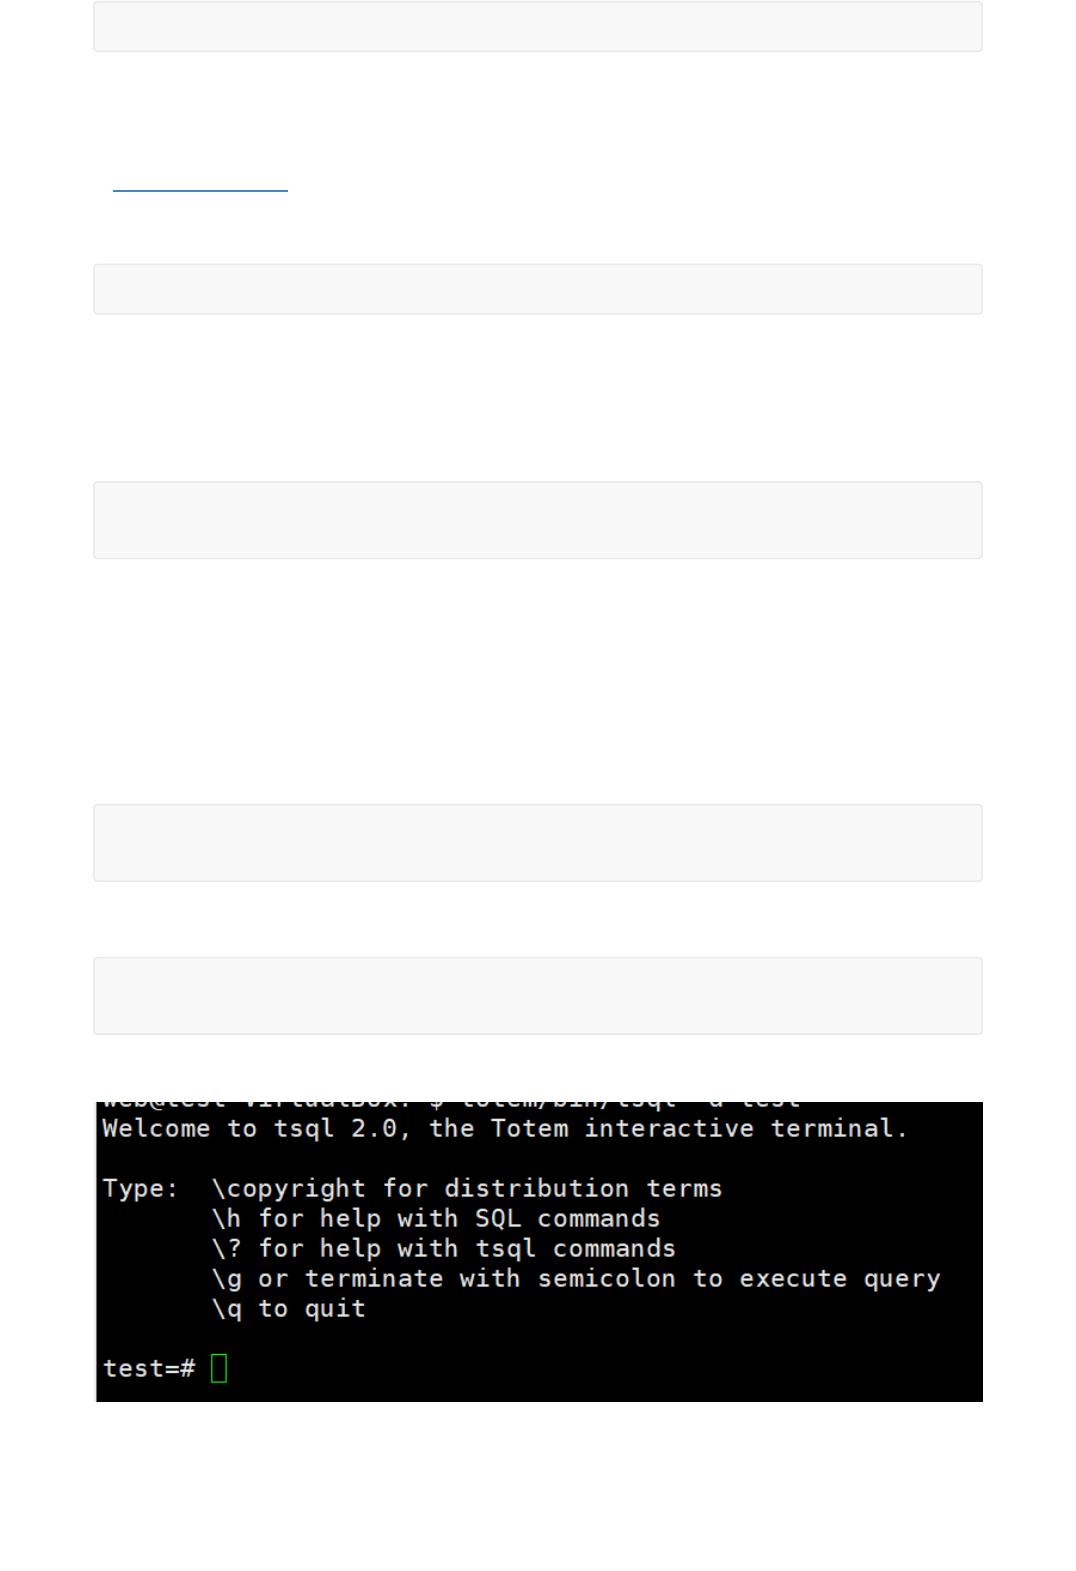Click the \g or terminate with semicolon line
This screenshot has width=1076, height=1571.
(576, 1278)
